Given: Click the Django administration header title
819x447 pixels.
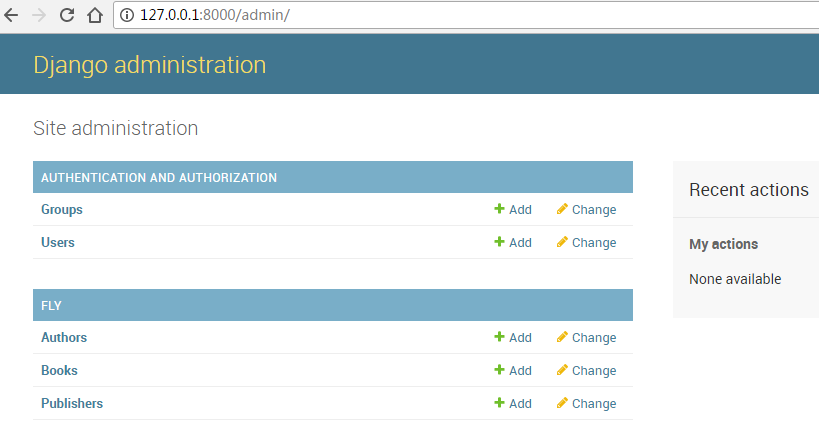Looking at the screenshot, I should tap(150, 65).
